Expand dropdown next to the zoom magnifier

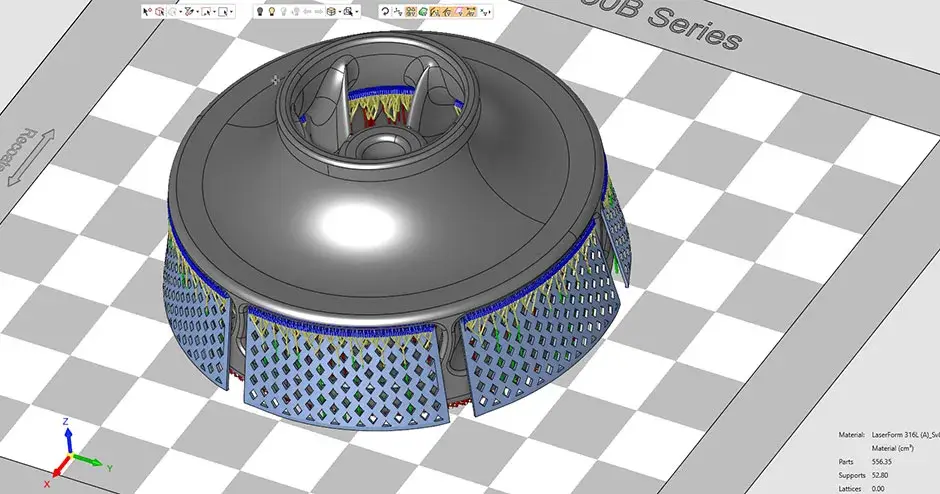357,12
